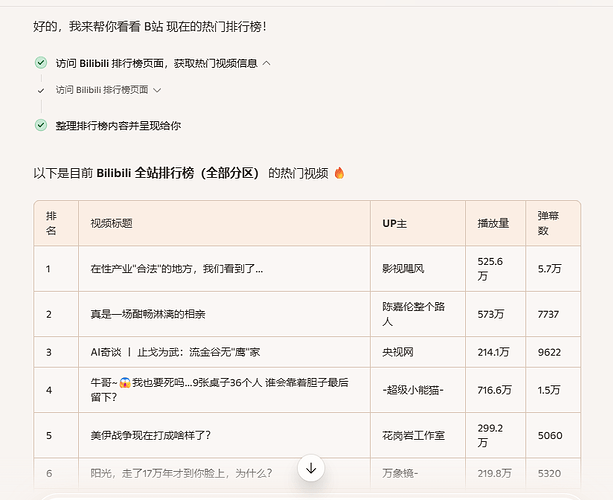This screenshot has height=500, width=613.
Task: Click play count 716.6万
Action: [494, 390]
